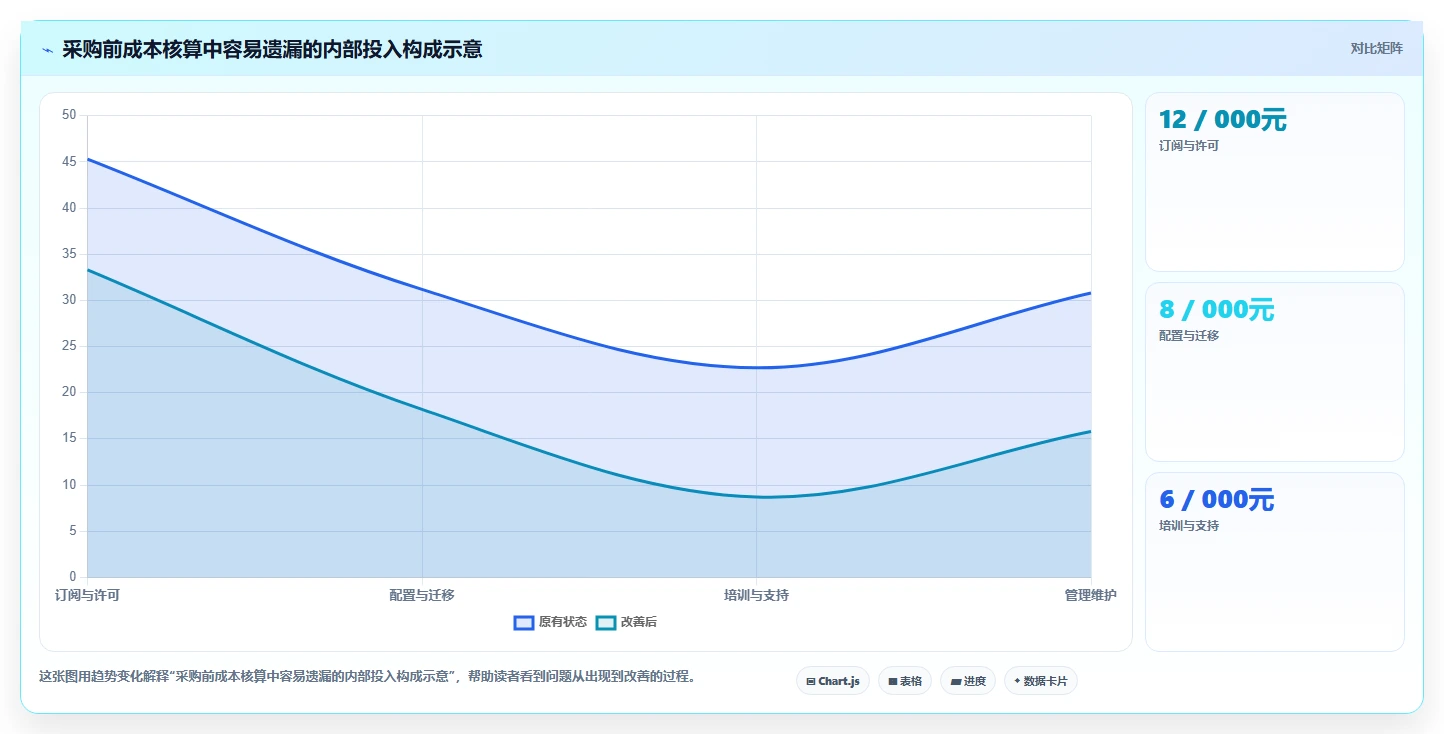Click the y-axis value 25
1444x734 pixels.
coord(69,346)
